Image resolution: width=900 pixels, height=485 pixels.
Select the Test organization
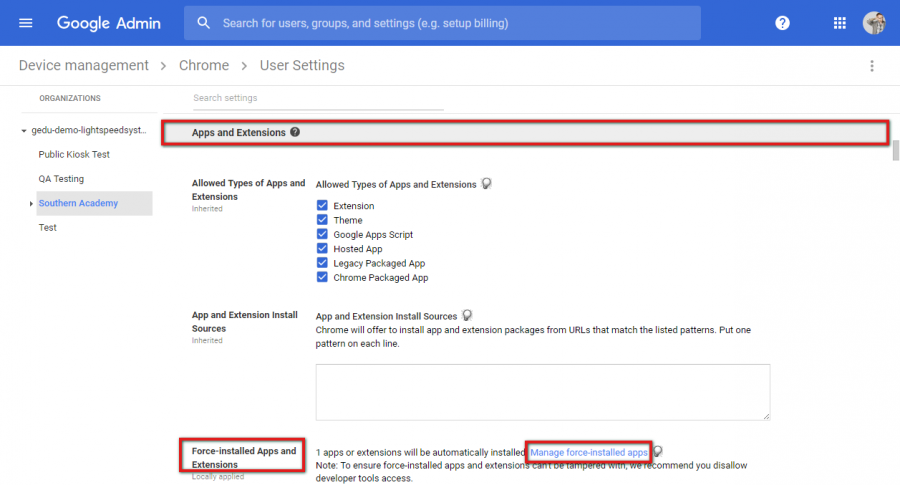point(48,228)
